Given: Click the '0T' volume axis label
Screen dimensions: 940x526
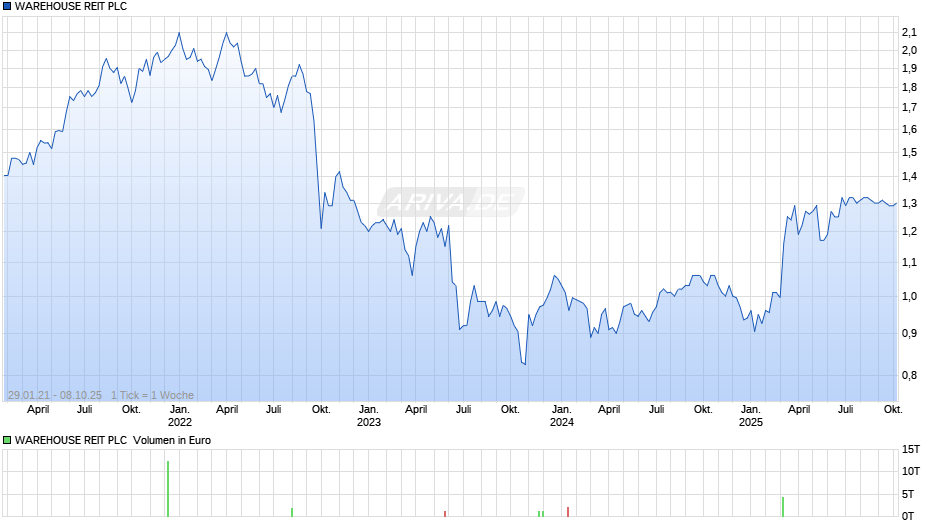Looking at the screenshot, I should (x=908, y=516).
